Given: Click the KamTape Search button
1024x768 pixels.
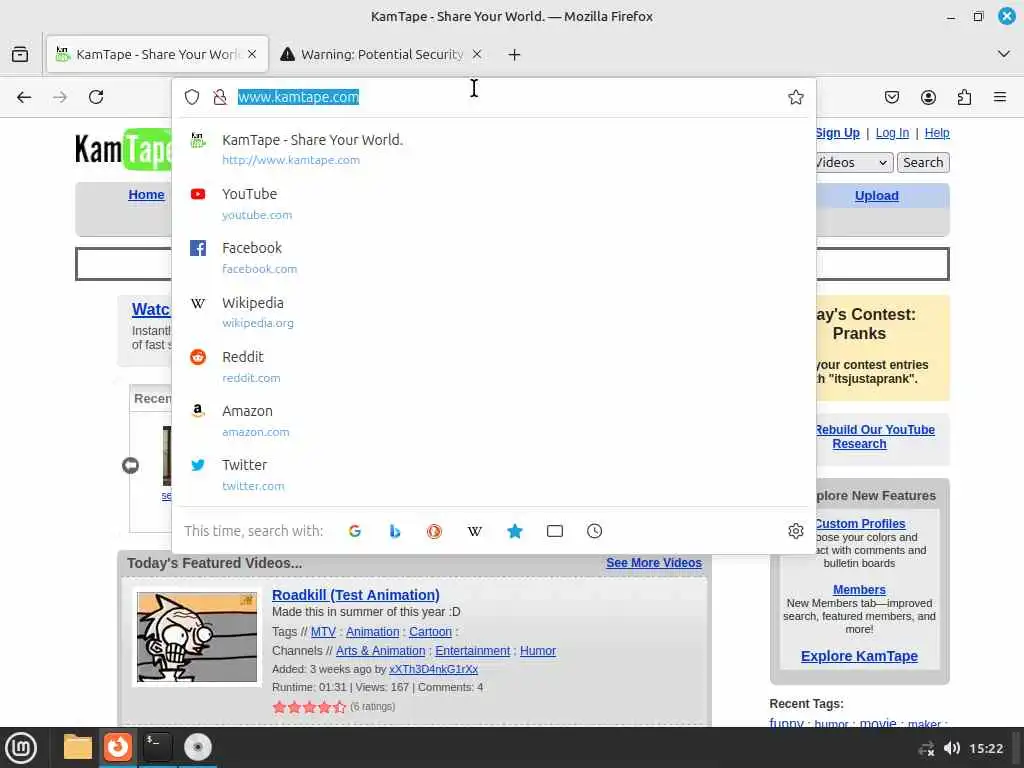Looking at the screenshot, I should [x=923, y=163].
